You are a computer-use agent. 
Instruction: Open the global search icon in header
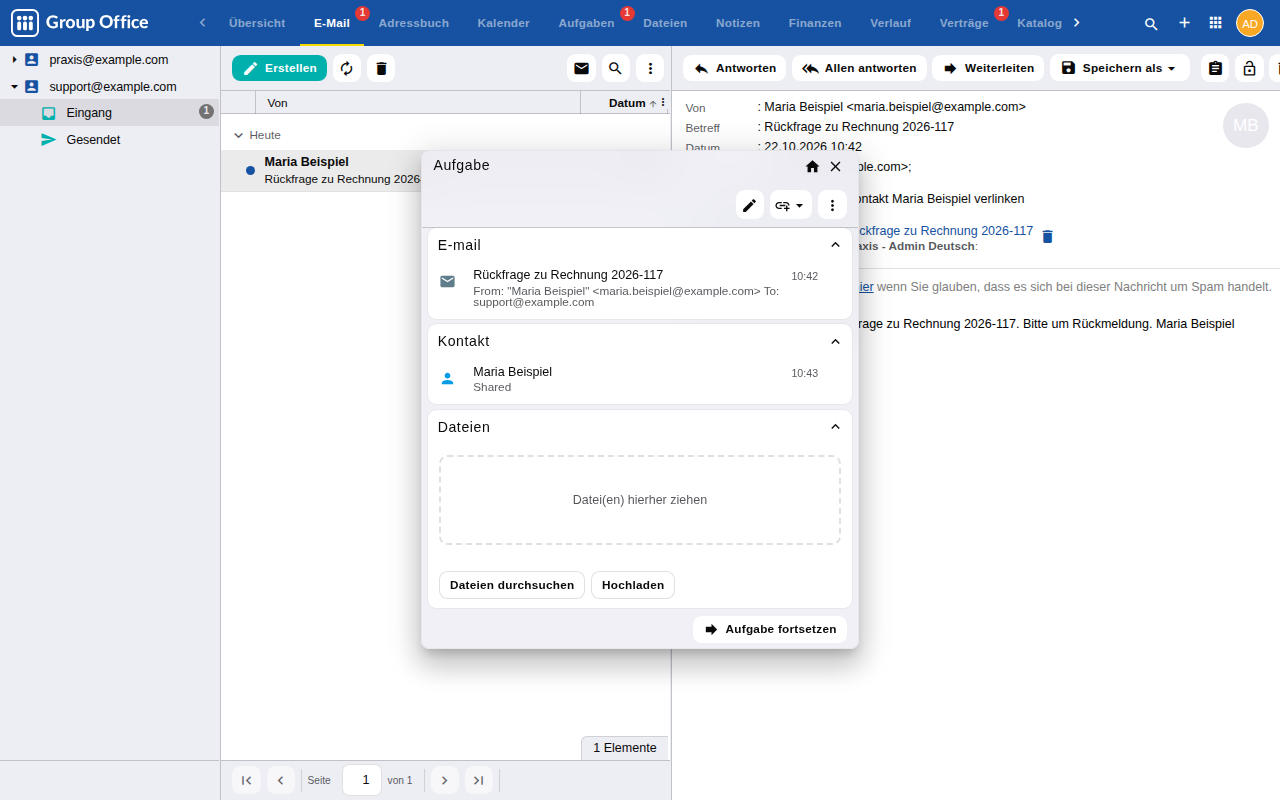click(1151, 23)
